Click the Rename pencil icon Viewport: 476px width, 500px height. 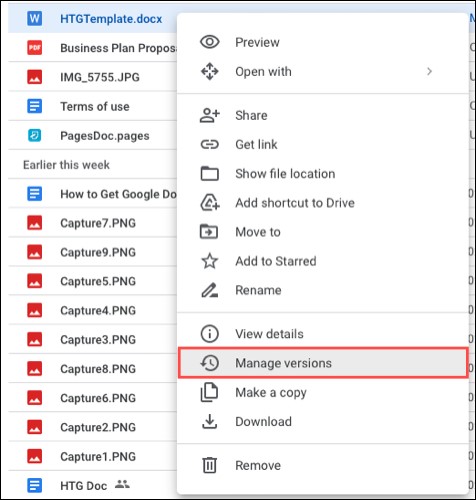pos(210,290)
